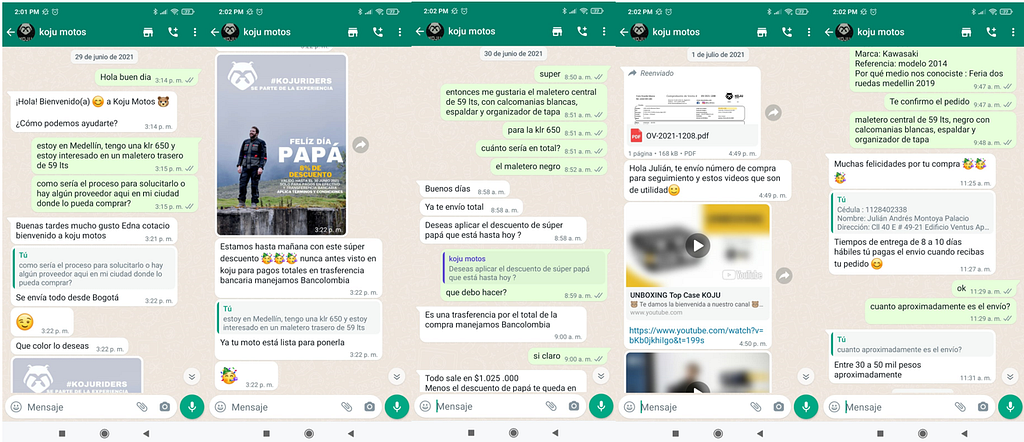Play the UNBOXING Top Case KOJU video

[x=697, y=245]
